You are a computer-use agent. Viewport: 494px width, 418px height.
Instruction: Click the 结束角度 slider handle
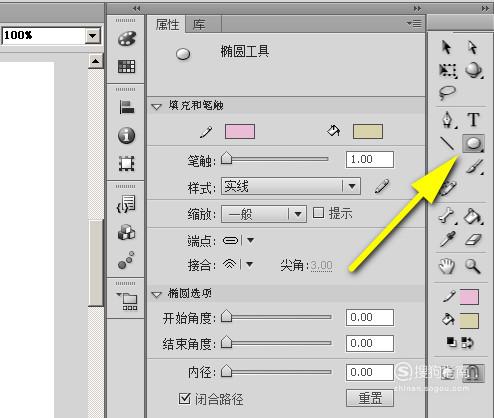[226, 342]
